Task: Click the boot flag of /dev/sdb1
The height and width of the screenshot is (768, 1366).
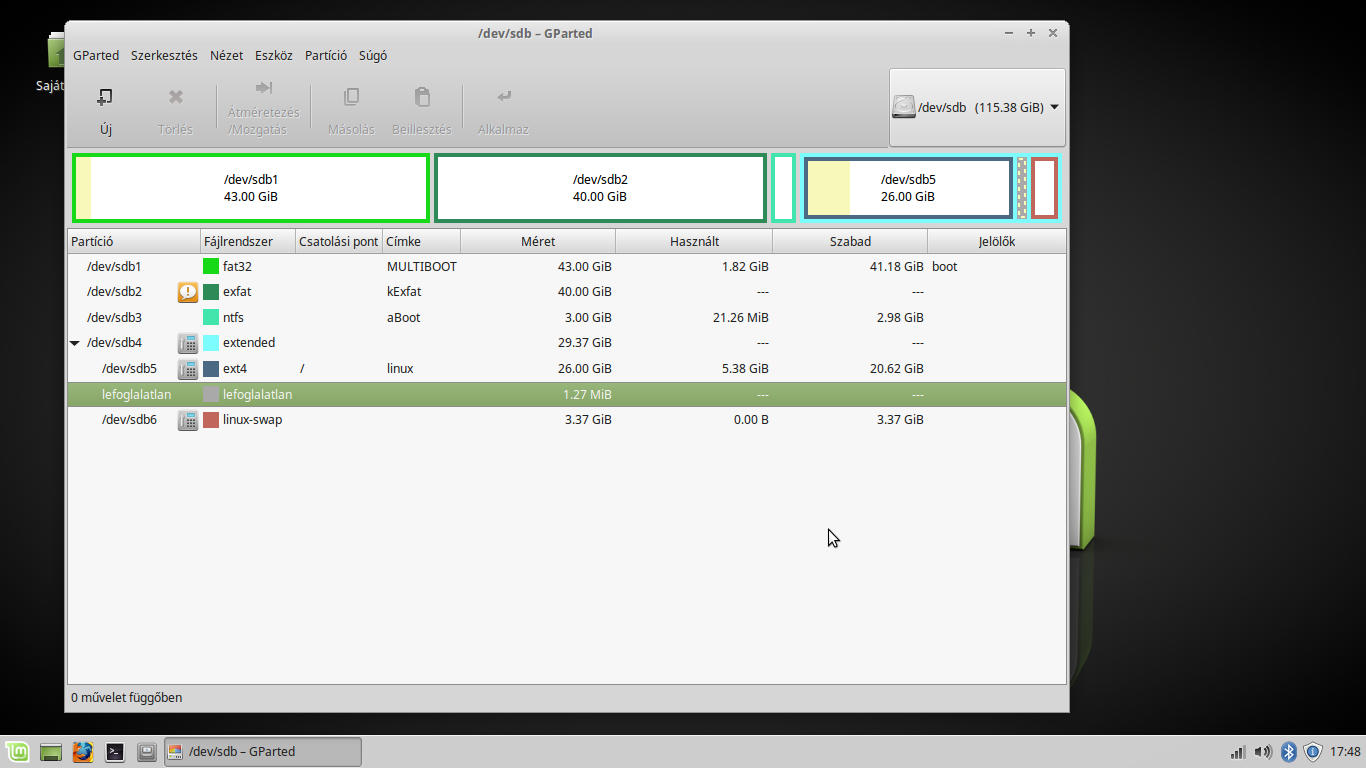Action: pyautogui.click(x=945, y=267)
